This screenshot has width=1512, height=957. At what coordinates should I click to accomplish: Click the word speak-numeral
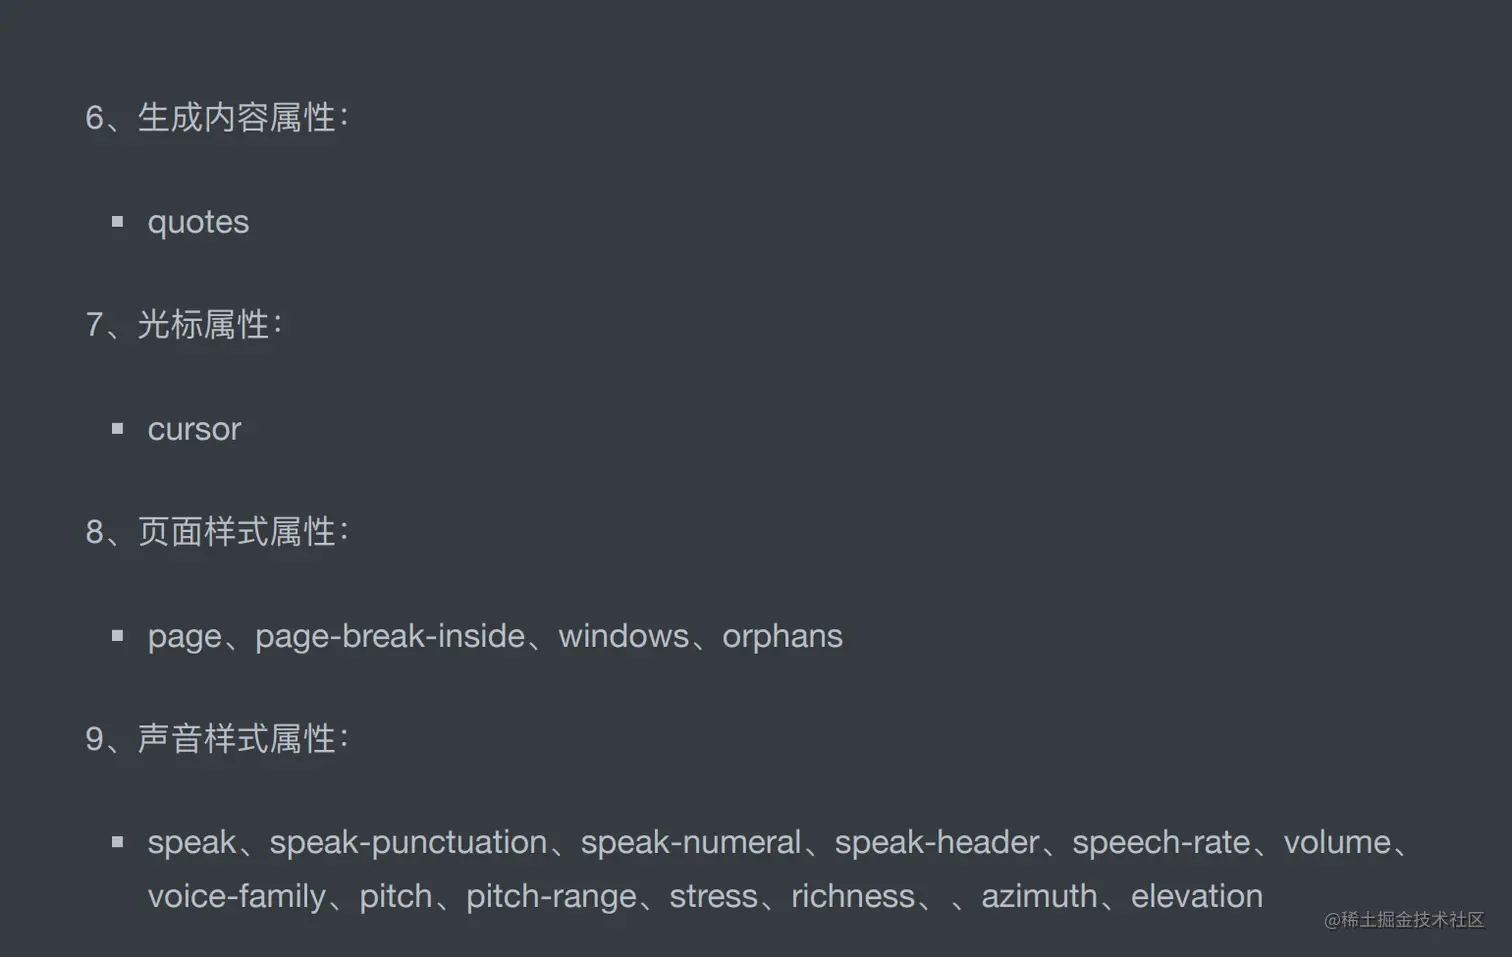point(691,843)
